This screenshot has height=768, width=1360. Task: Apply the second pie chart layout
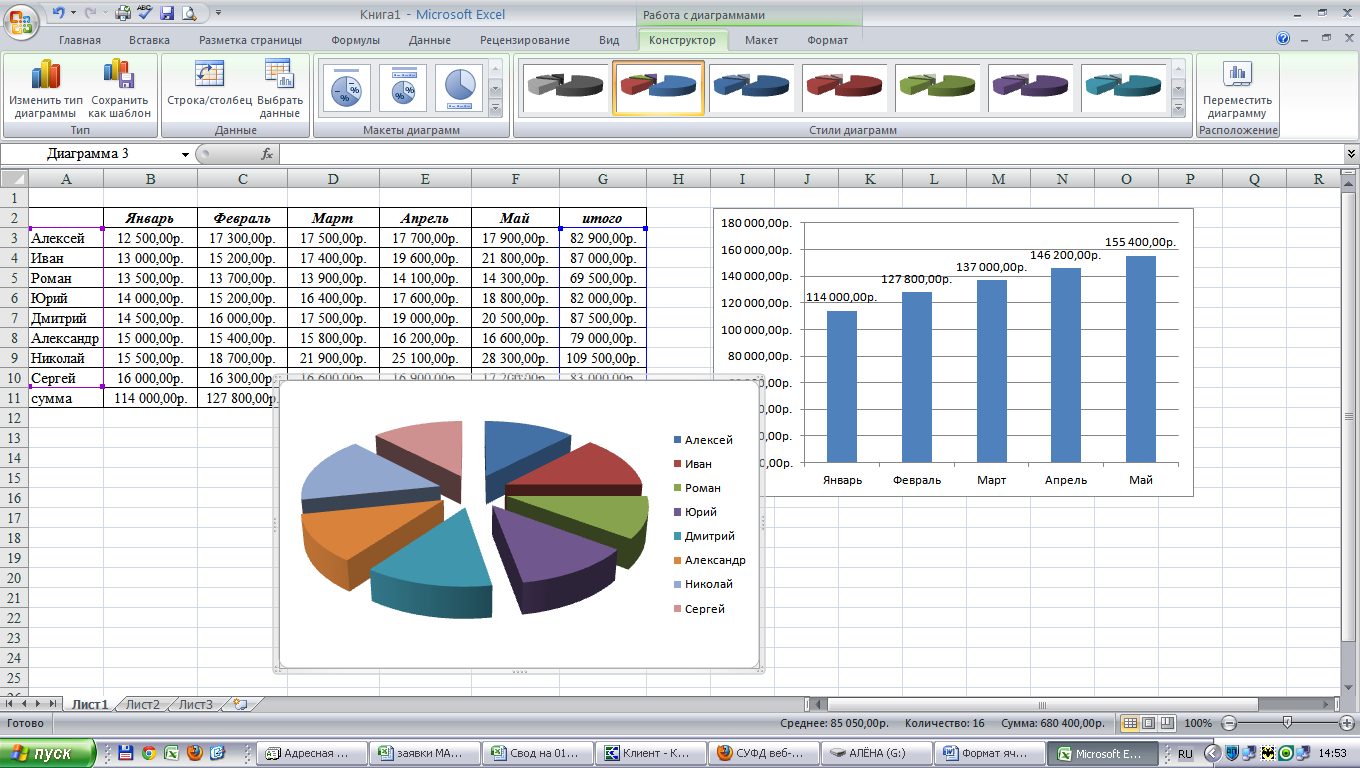pyautogui.click(x=403, y=90)
